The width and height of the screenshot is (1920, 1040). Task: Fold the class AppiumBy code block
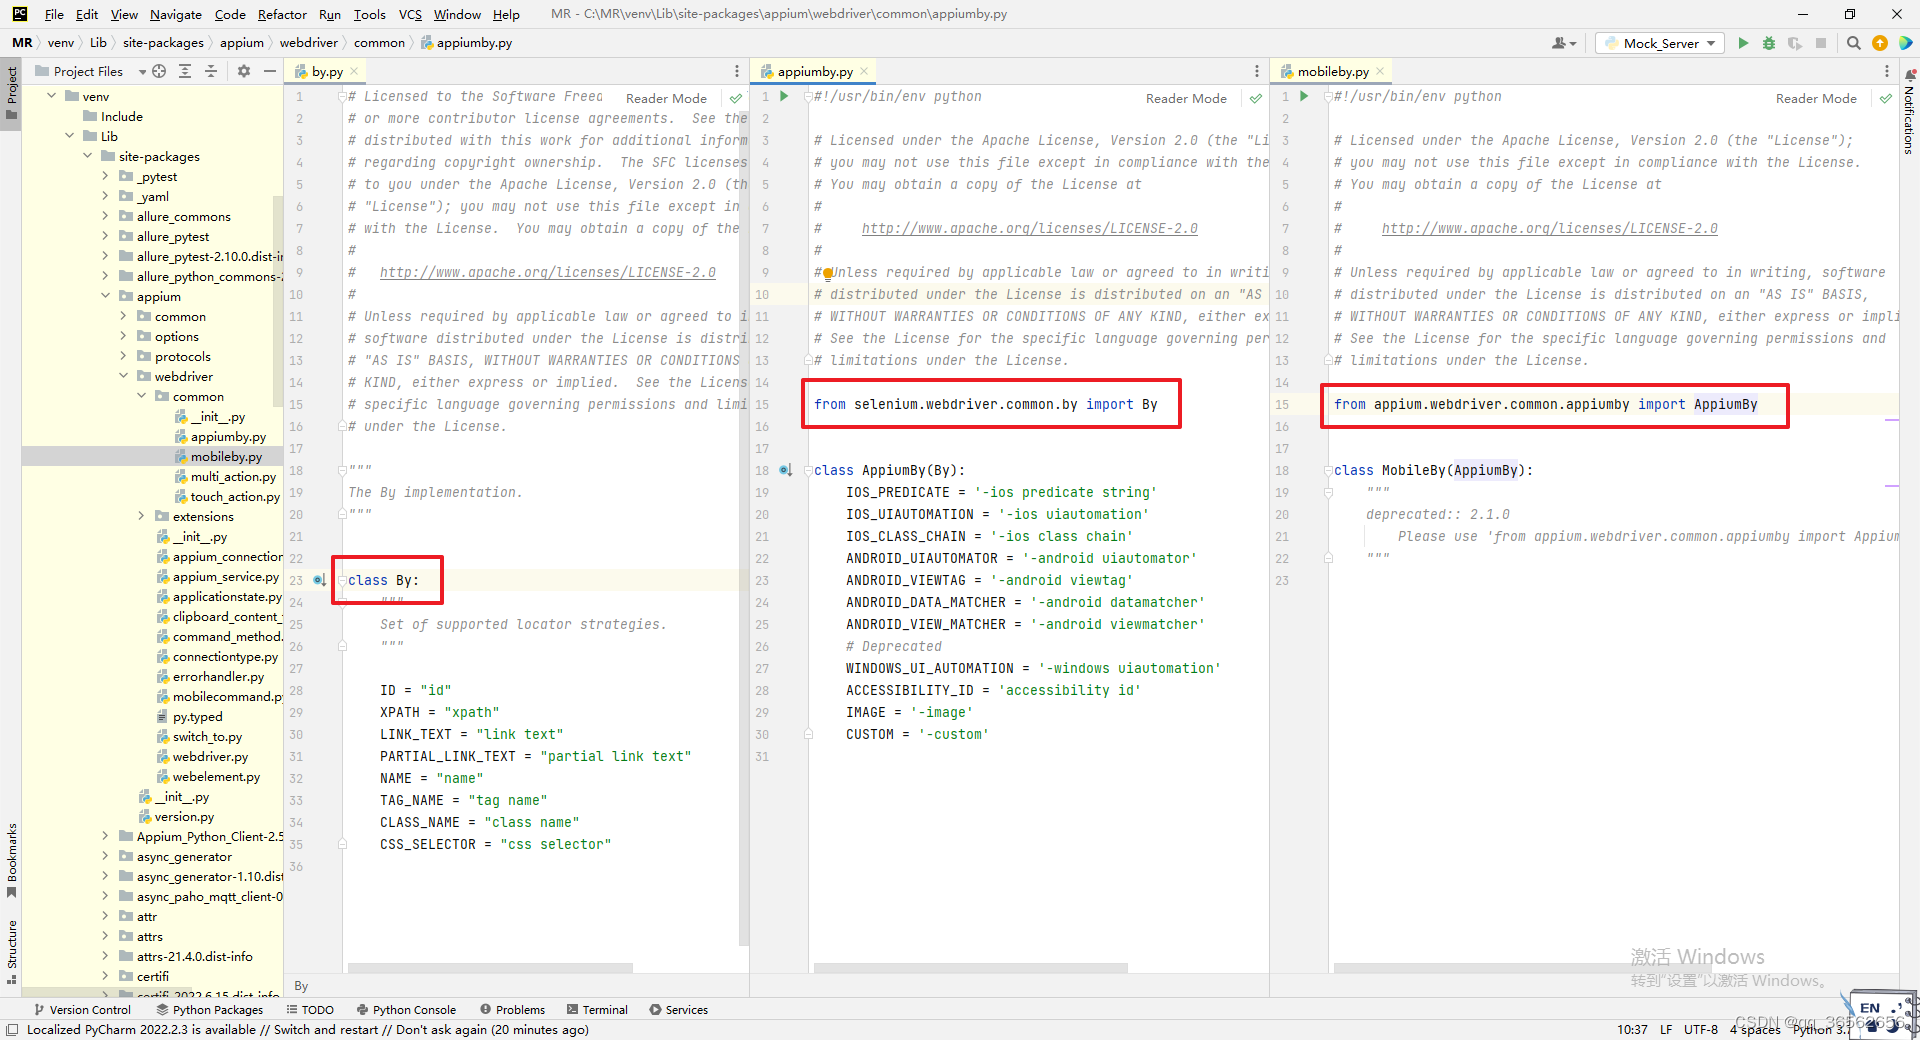[x=807, y=470]
